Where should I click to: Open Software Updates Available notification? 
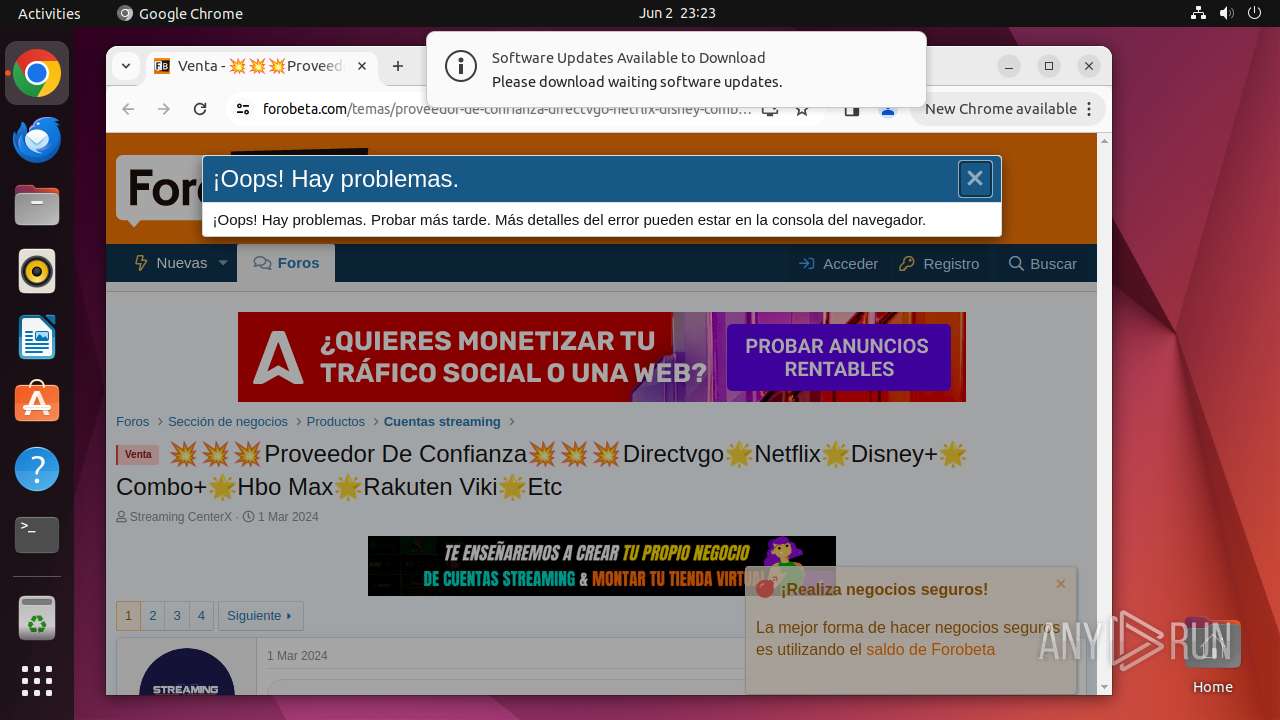(676, 69)
